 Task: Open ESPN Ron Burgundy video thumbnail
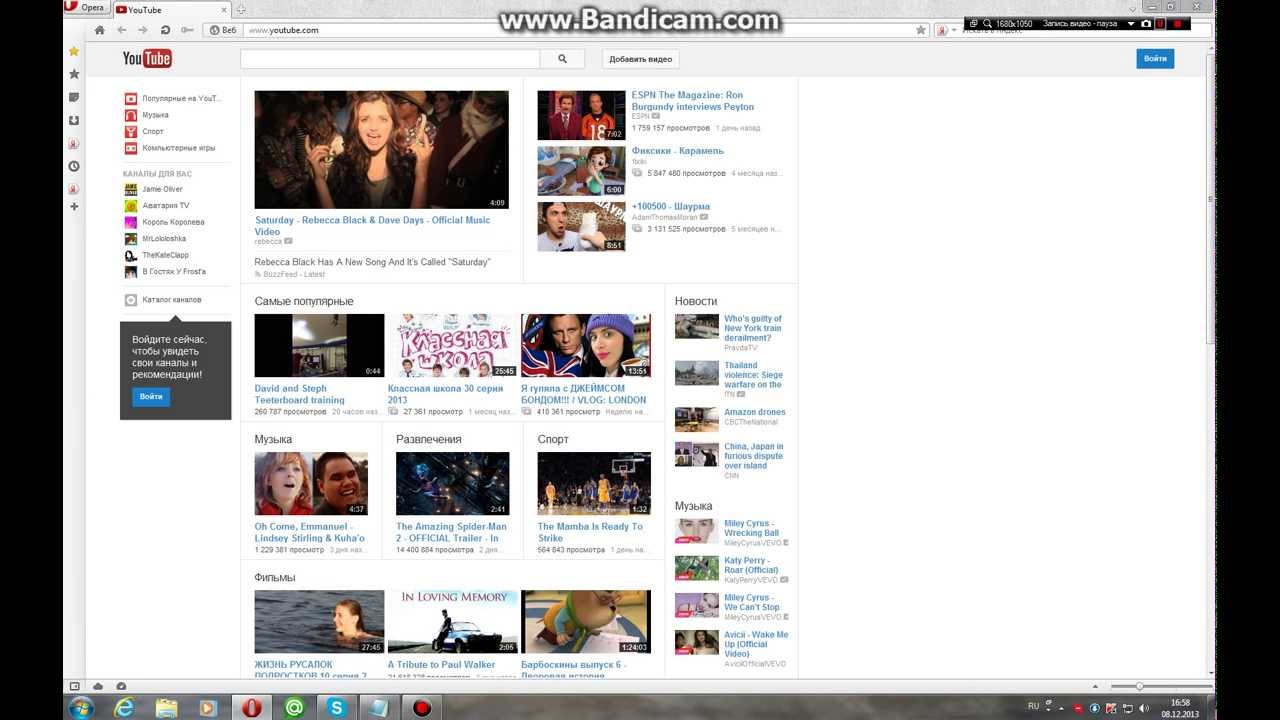(x=581, y=115)
